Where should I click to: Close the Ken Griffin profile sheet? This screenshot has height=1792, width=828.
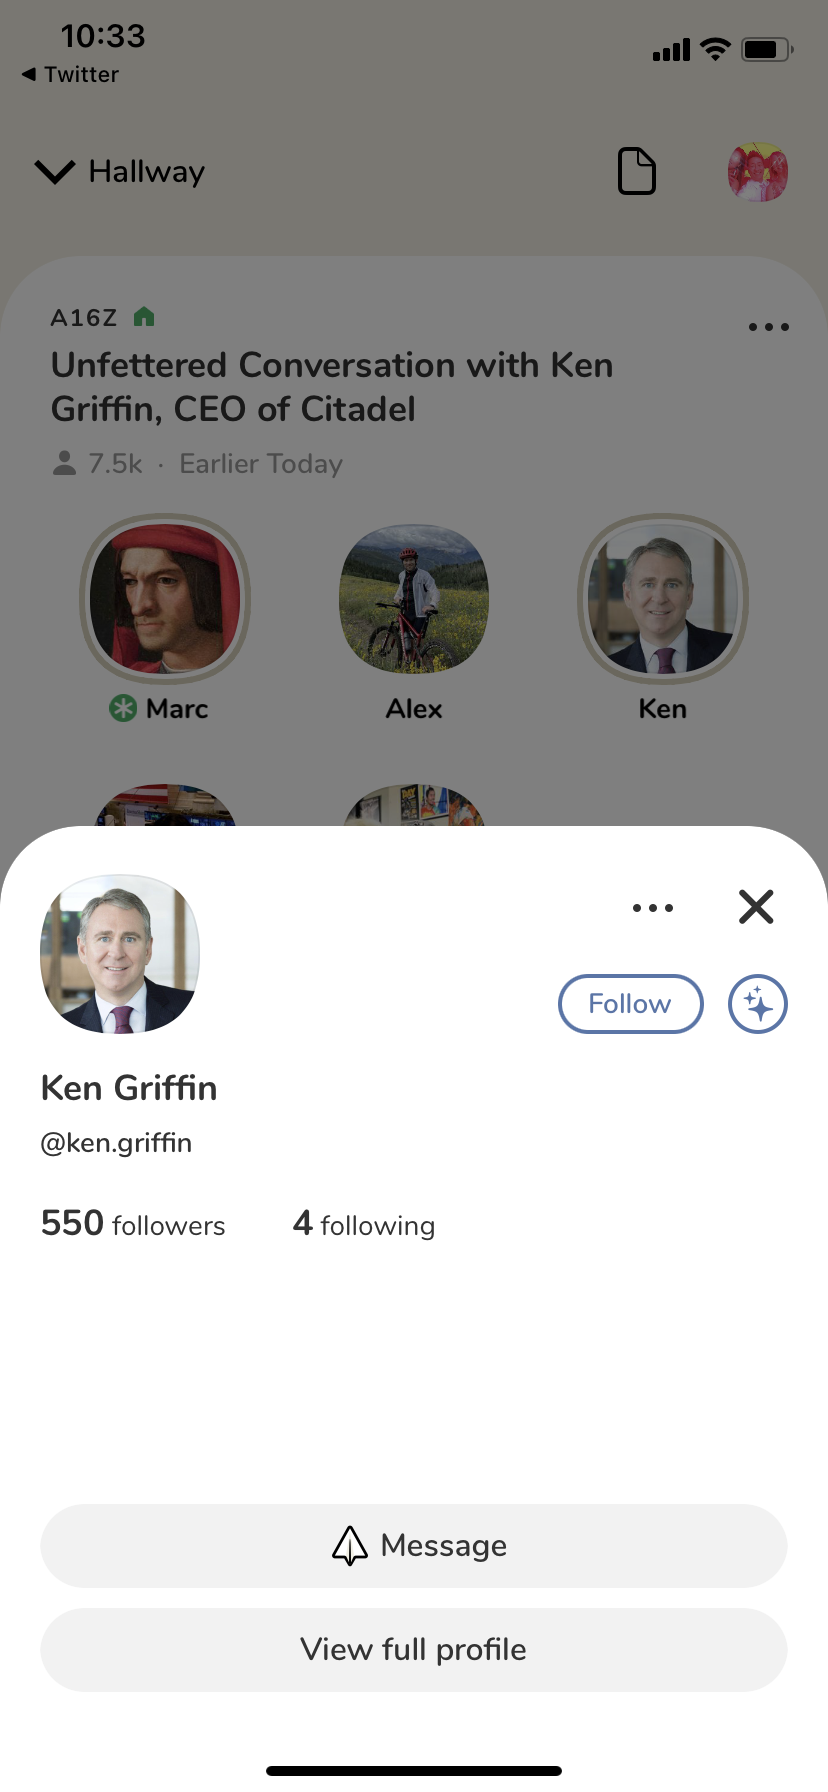coord(756,907)
